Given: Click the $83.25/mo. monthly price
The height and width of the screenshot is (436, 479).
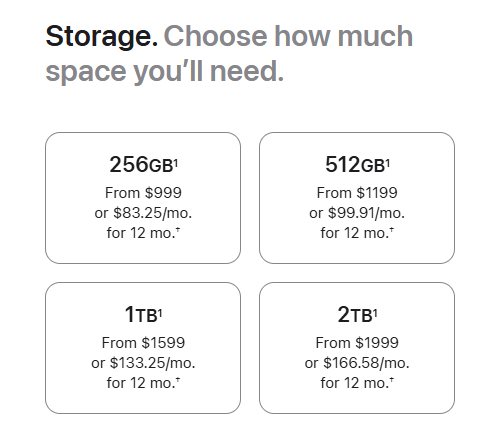Looking at the screenshot, I should coord(153,213).
